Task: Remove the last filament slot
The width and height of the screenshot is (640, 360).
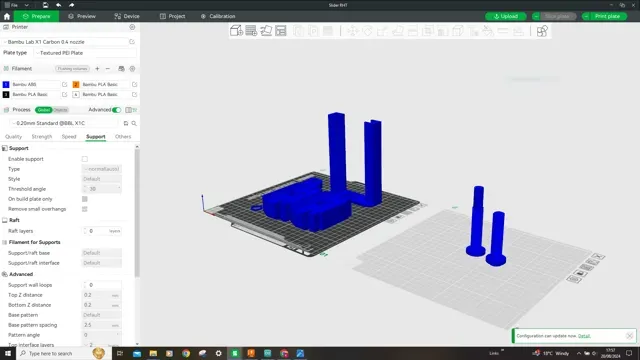Action: tap(108, 69)
